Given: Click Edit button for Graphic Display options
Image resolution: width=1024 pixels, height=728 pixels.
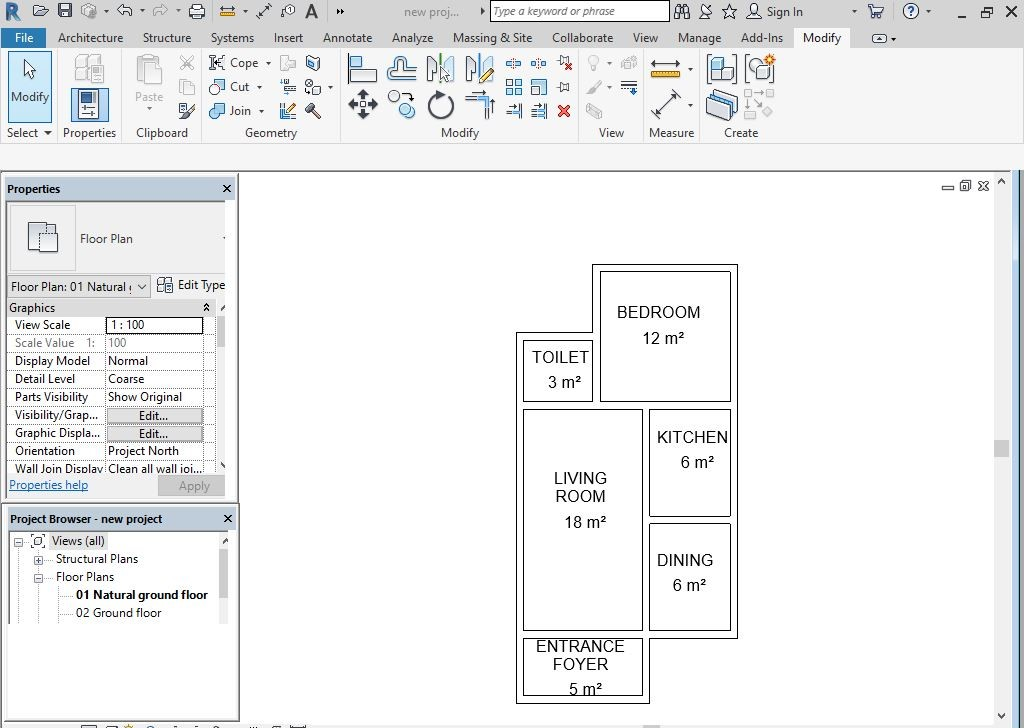Looking at the screenshot, I should coord(154,434).
